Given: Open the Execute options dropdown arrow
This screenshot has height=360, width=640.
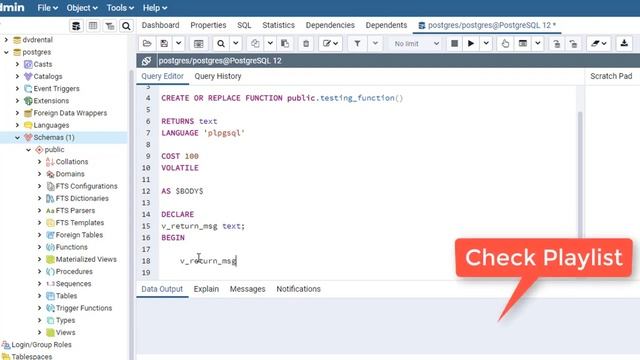Looking at the screenshot, I should pyautogui.click(x=486, y=43).
